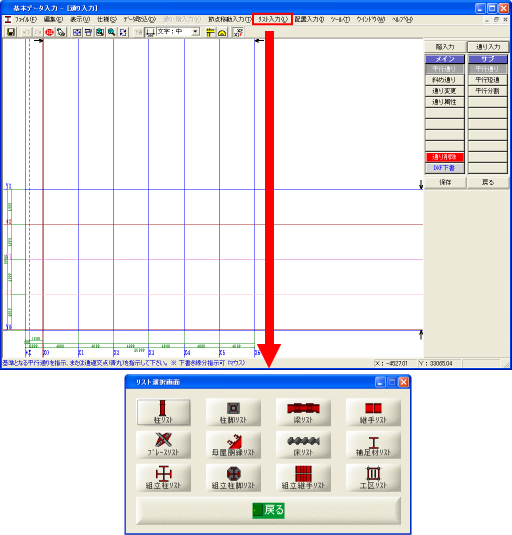The height and width of the screenshot is (535, 512).
Task: Toggle the 階入力 mode button
Action: tap(445, 47)
